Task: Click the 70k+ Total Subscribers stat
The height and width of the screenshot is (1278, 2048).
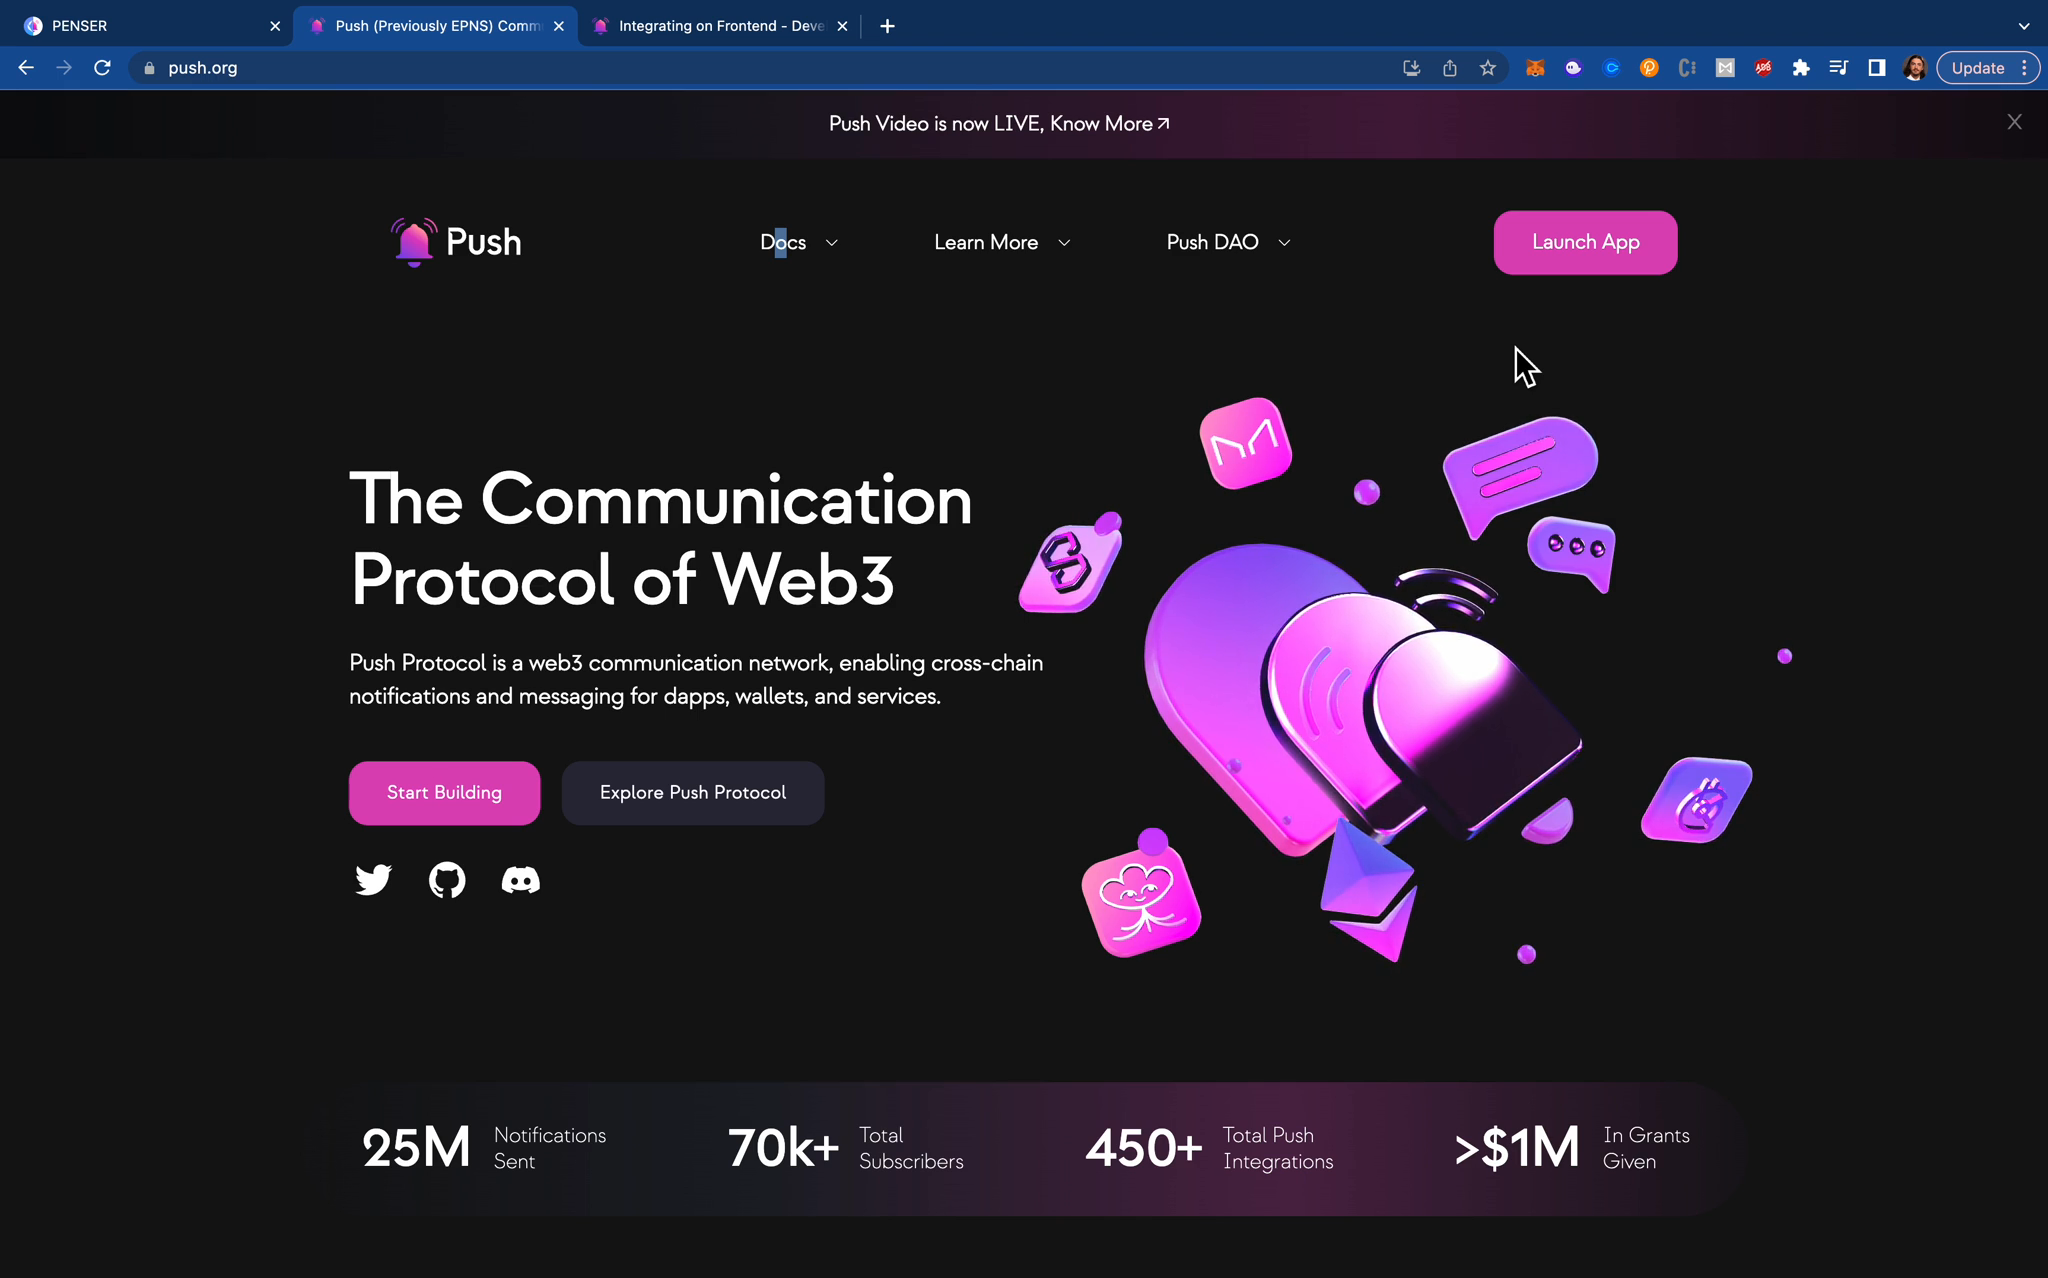Action: [845, 1147]
